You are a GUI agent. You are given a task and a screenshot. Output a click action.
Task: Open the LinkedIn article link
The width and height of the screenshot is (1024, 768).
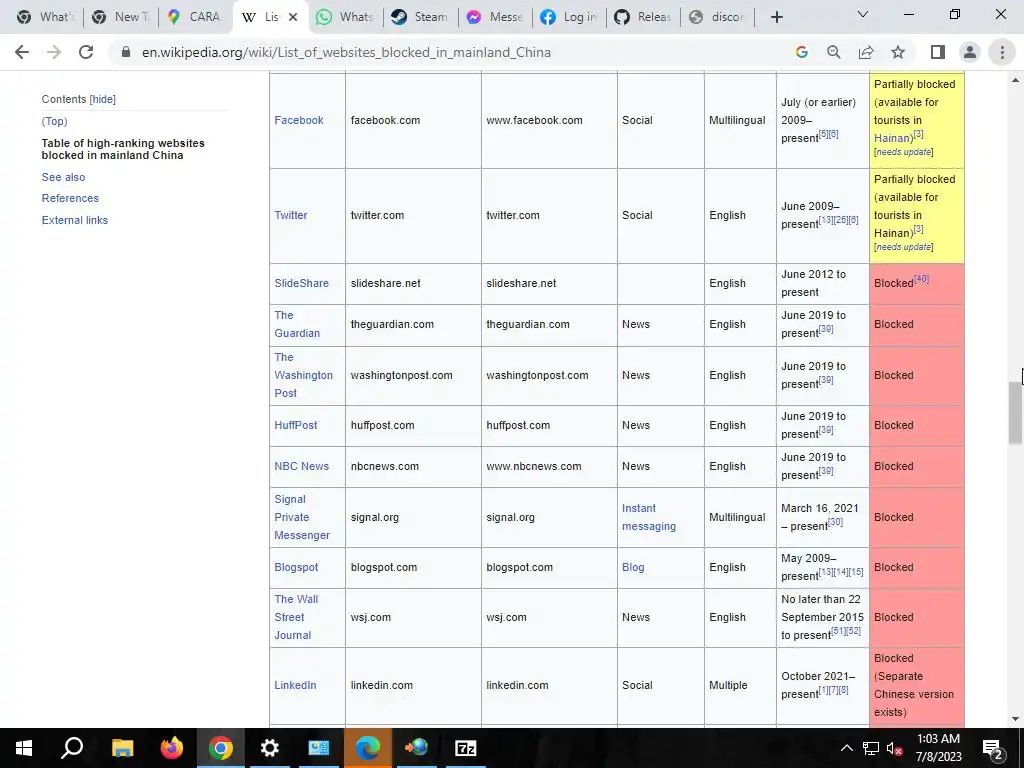pyautogui.click(x=295, y=685)
